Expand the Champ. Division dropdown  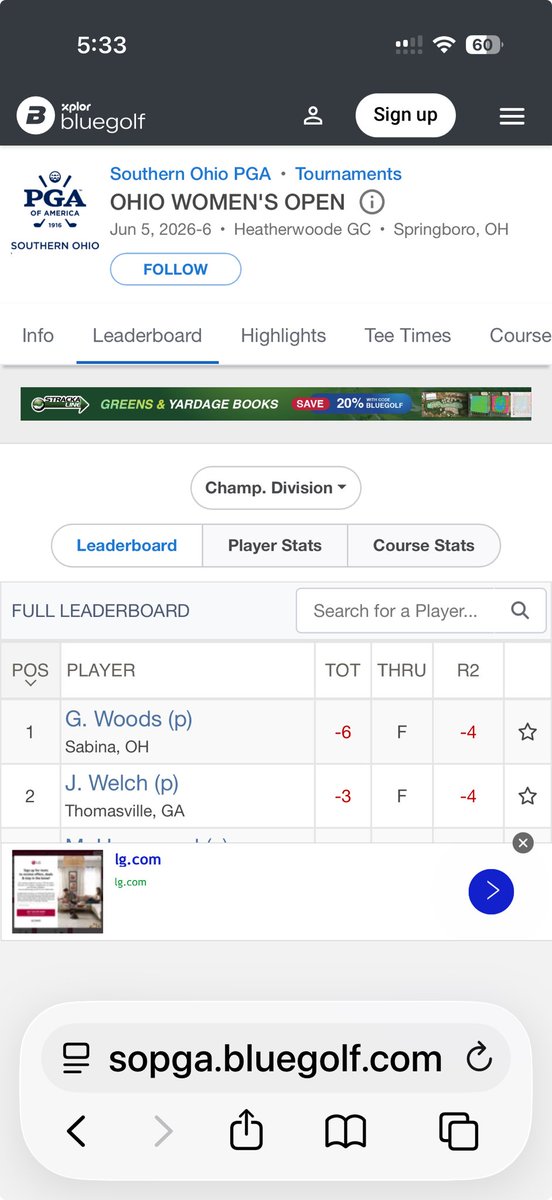276,488
